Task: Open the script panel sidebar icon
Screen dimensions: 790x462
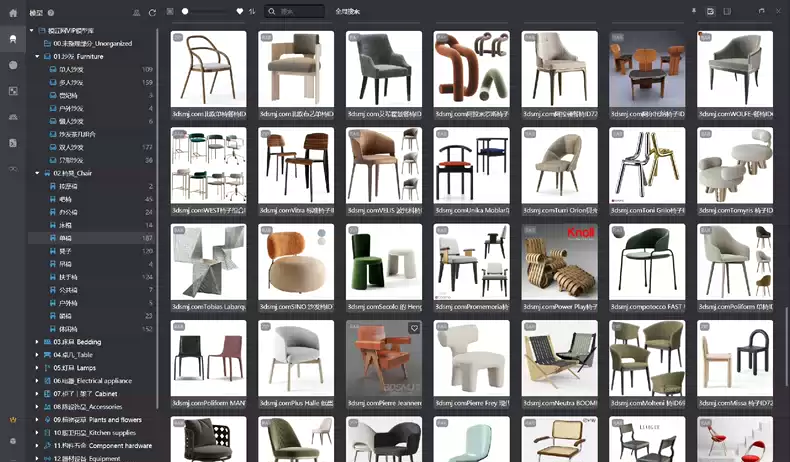Action: [13, 143]
